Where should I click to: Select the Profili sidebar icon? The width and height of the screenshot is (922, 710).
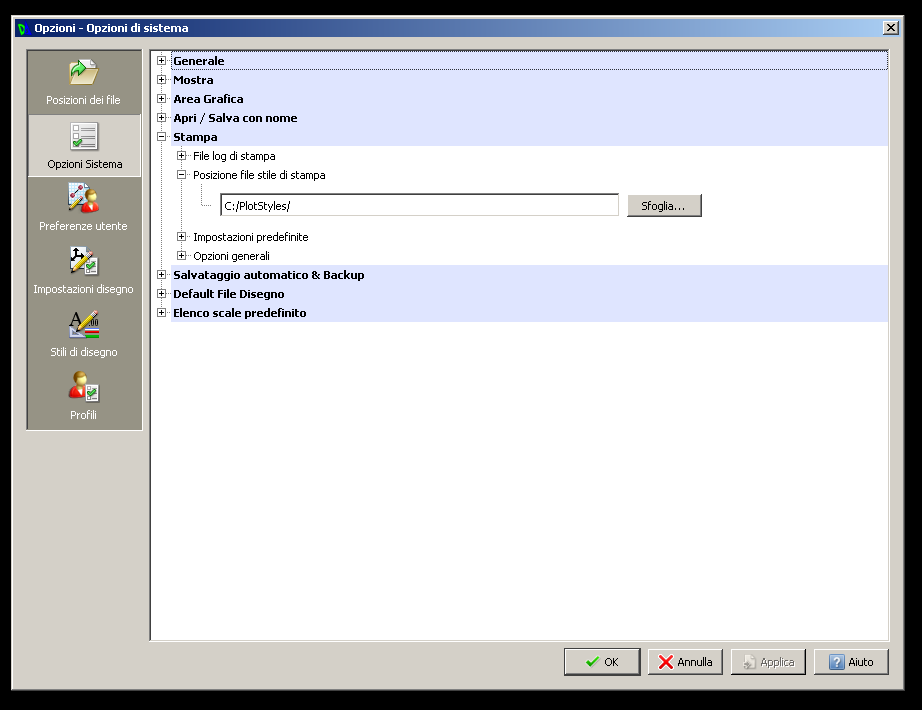84,388
